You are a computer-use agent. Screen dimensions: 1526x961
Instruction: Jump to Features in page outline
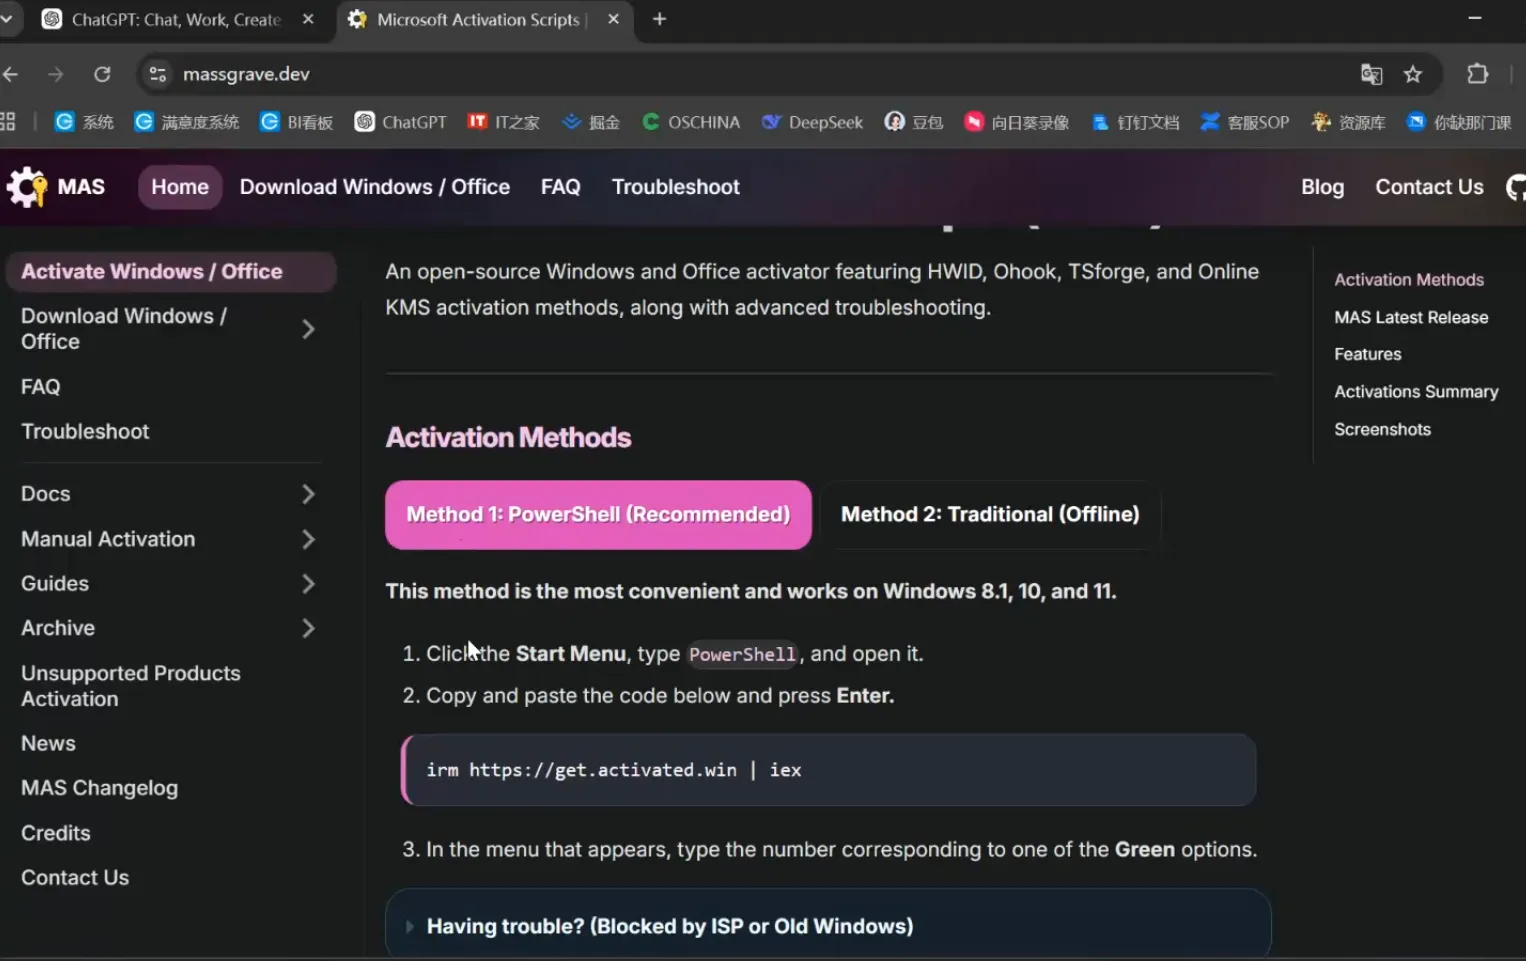[1367, 354]
